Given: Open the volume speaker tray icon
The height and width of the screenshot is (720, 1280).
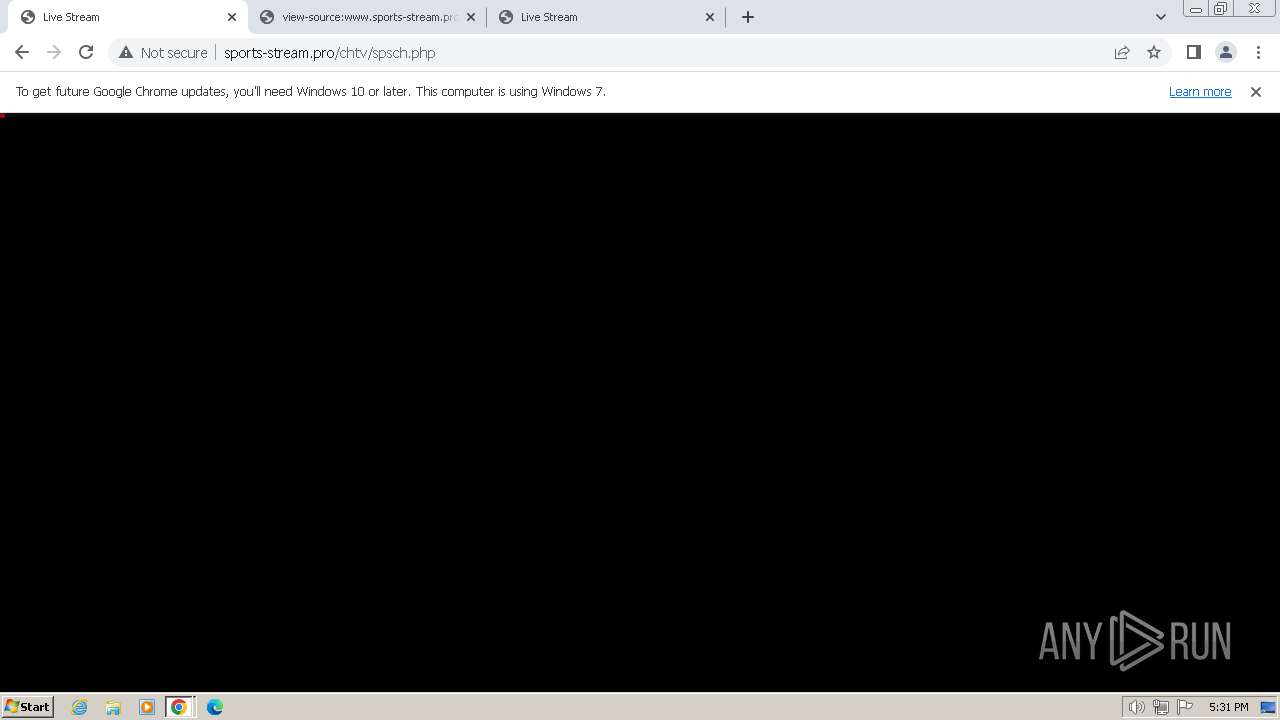Looking at the screenshot, I should coord(1136,707).
